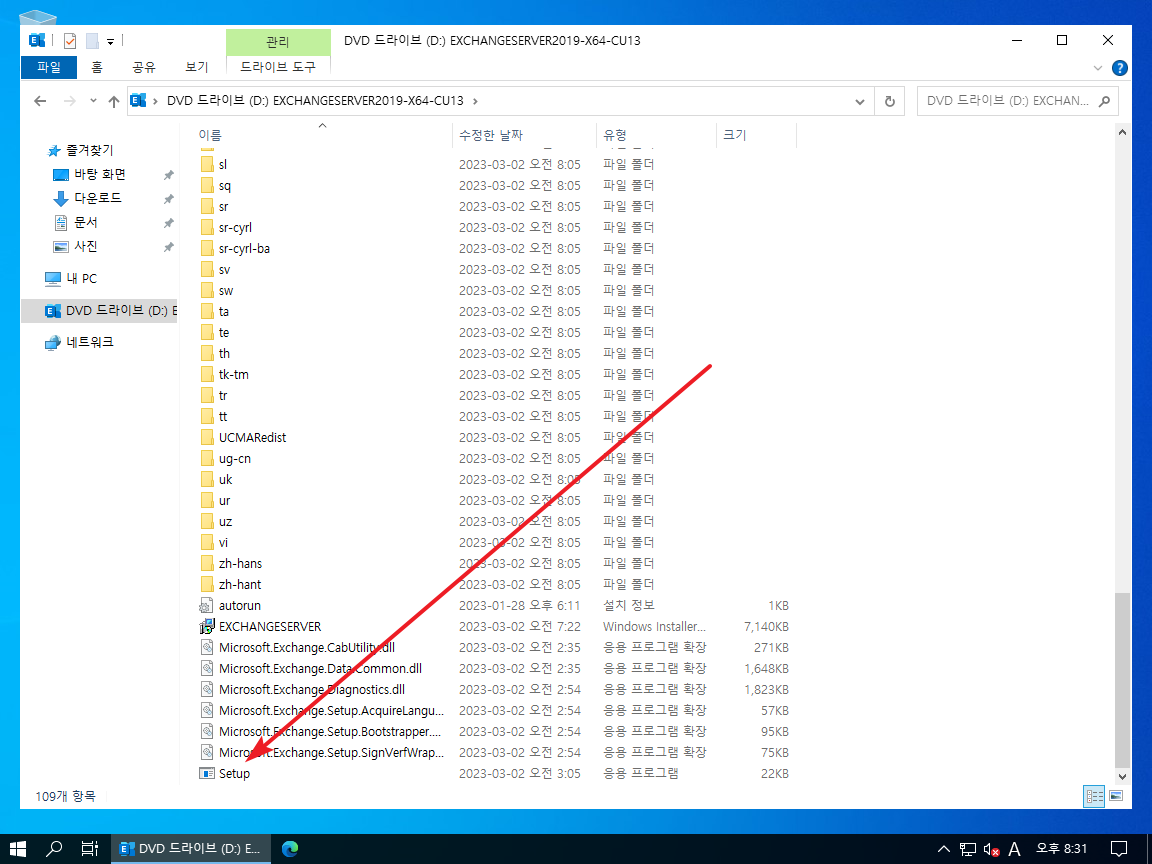Open the 드라이브 도구 ribbon tab
The image size is (1152, 864).
coord(278,67)
